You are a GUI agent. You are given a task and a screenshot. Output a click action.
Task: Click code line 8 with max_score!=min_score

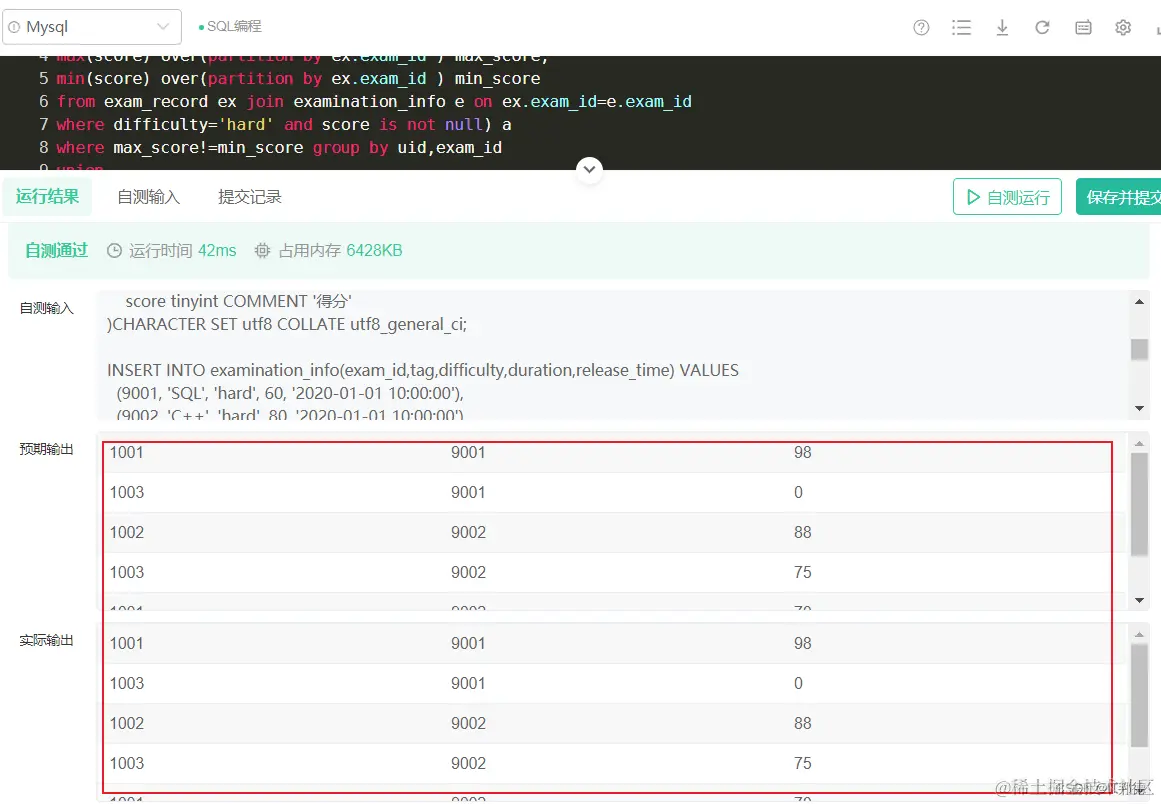(x=279, y=147)
